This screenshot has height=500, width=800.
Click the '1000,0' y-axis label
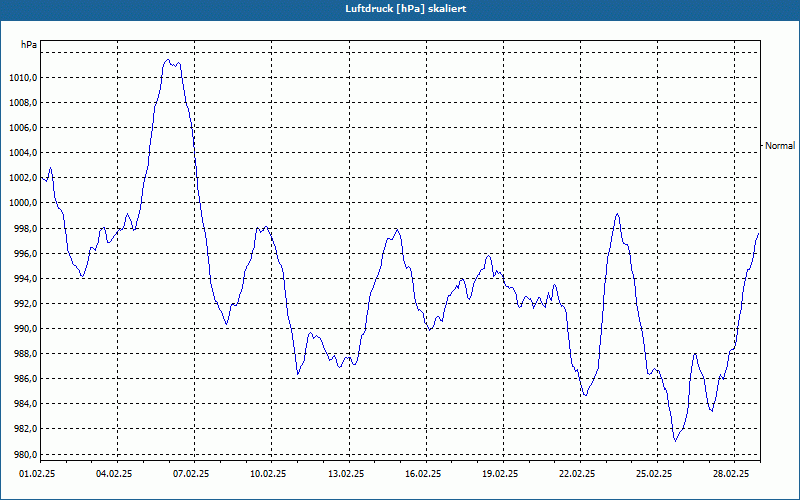pos(23,203)
